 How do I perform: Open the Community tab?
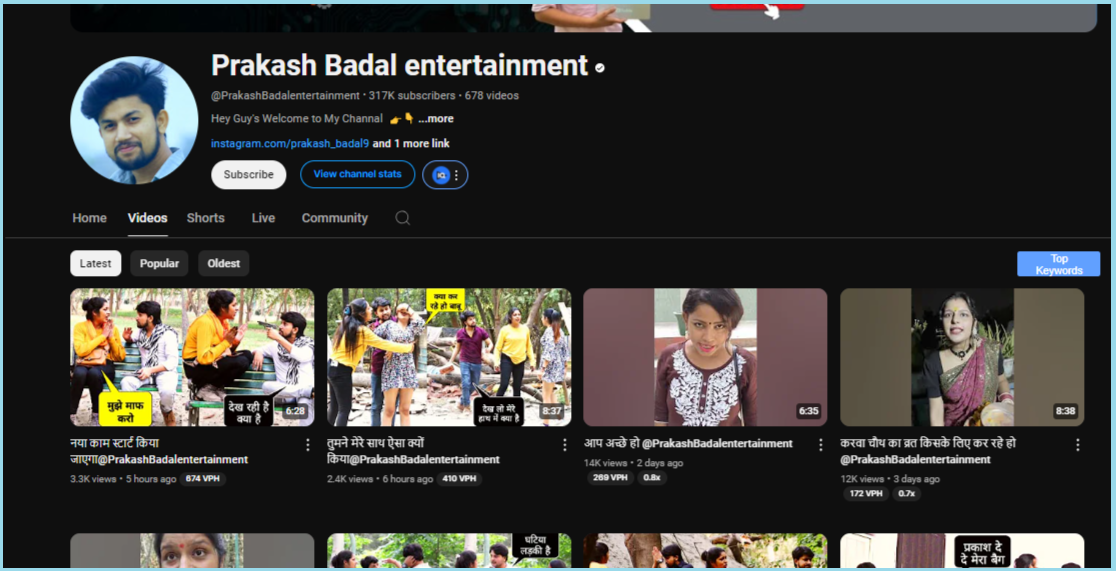[x=335, y=218]
